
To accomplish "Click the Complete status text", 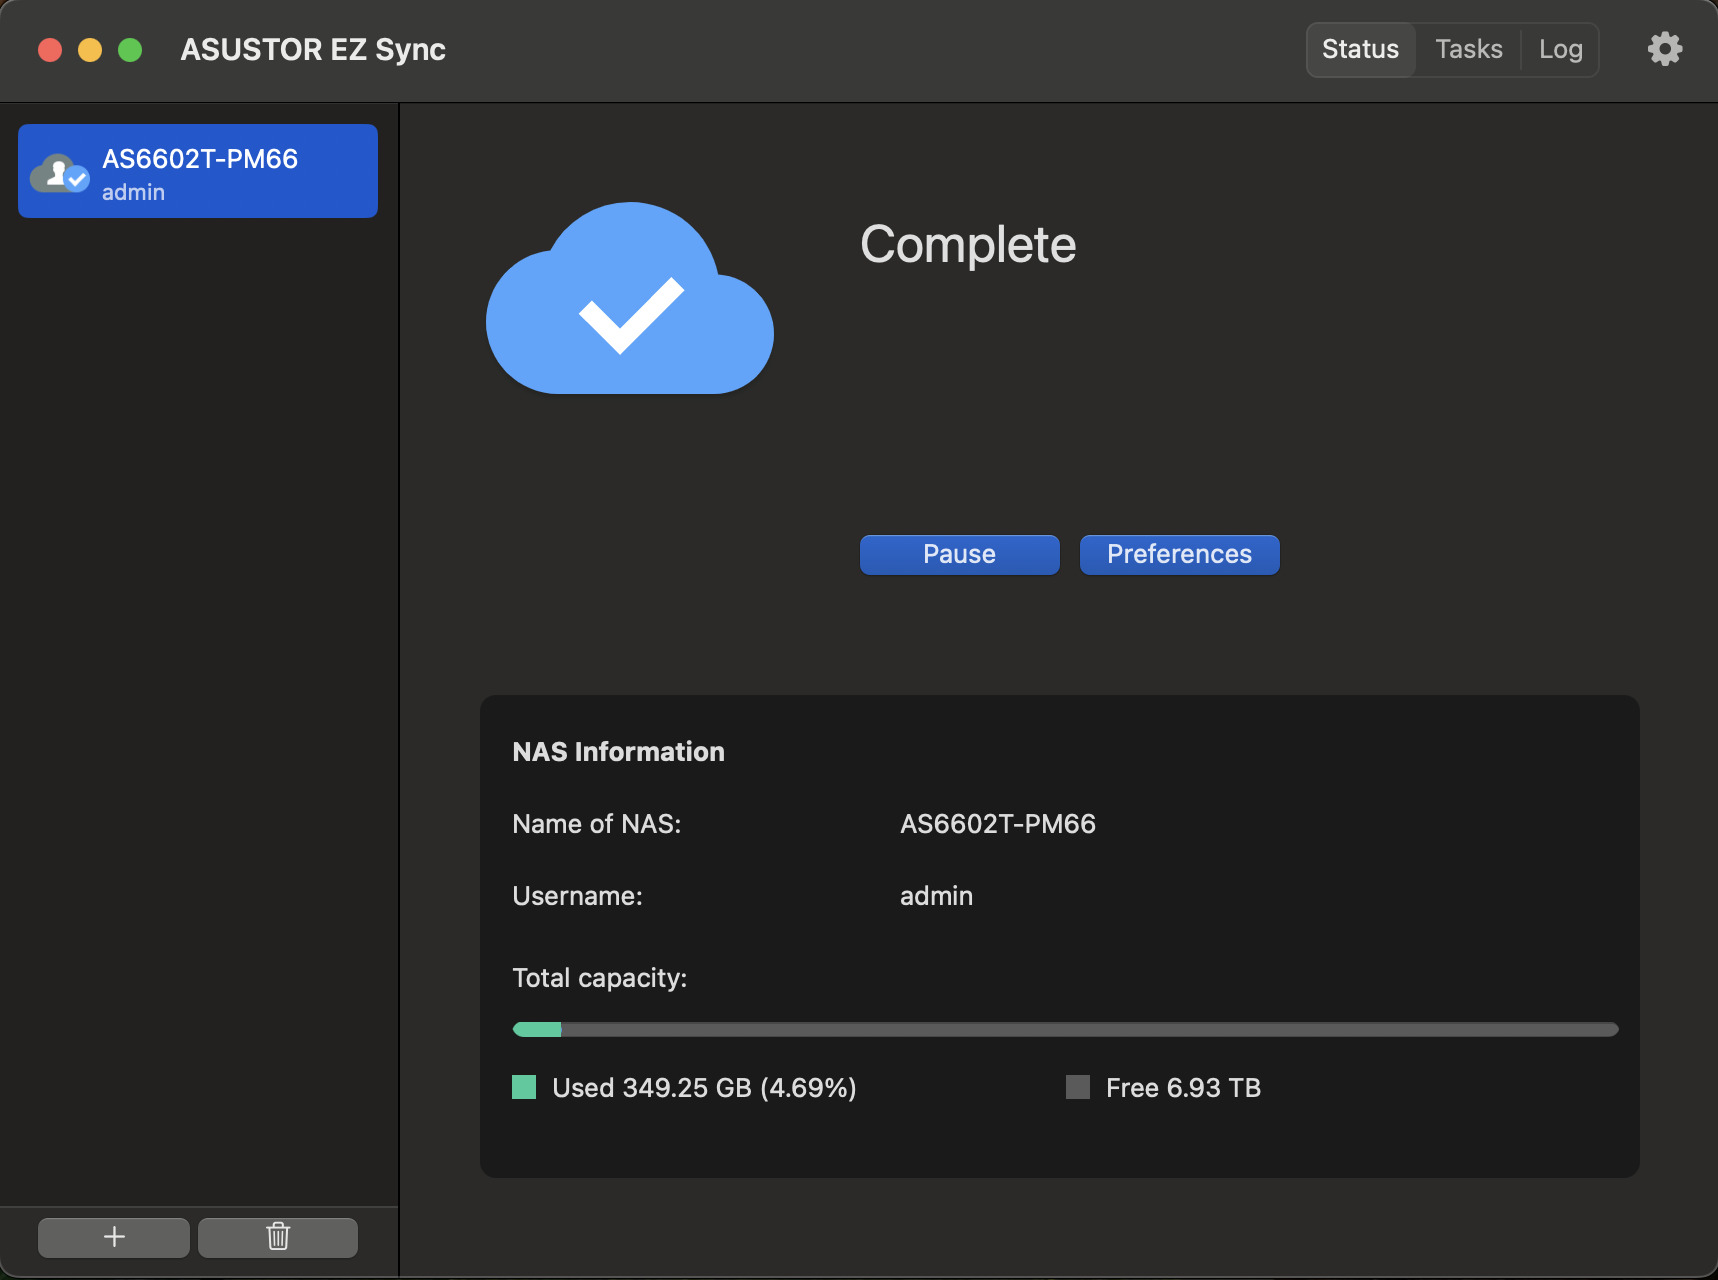I will click(968, 245).
